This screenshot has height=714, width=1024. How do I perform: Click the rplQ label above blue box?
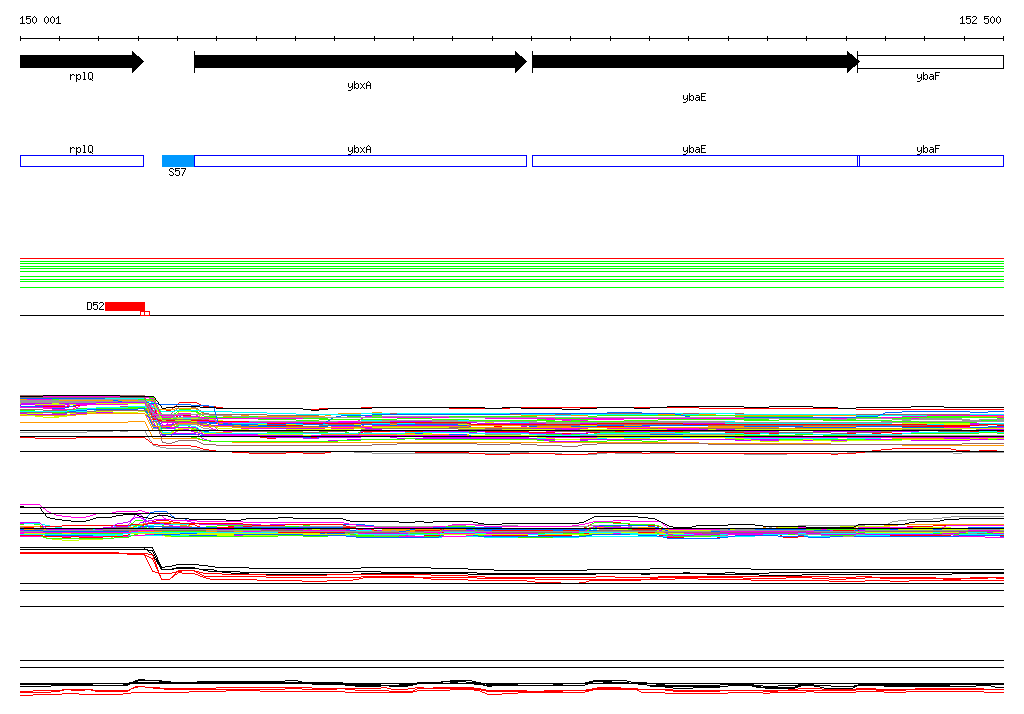click(81, 149)
